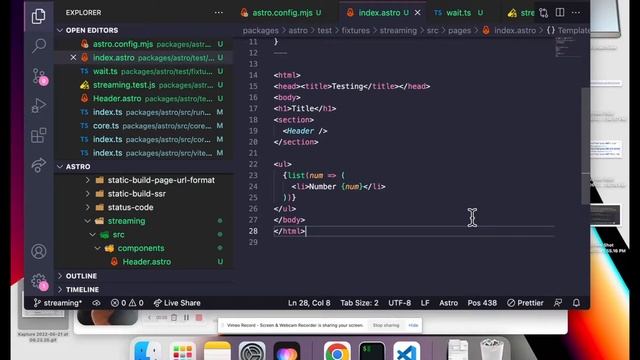Viewport: 640px width, 360px height.
Task: Collapse the ASTRO folder section
Action: click(78, 167)
